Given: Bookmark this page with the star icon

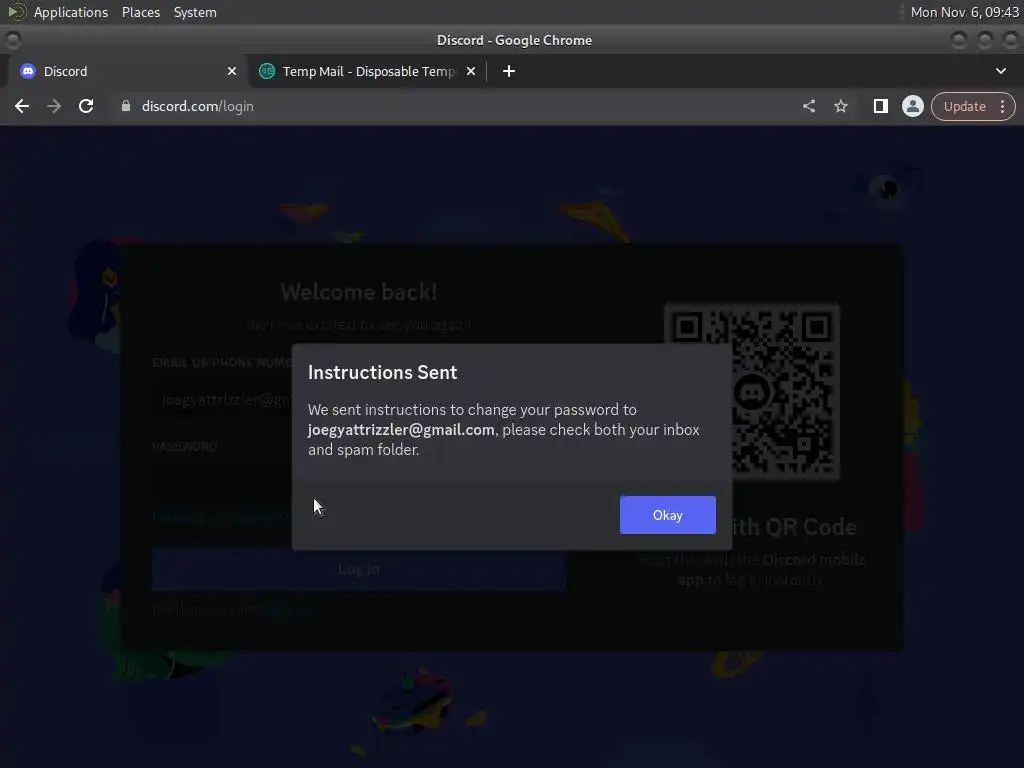Looking at the screenshot, I should click(x=840, y=106).
